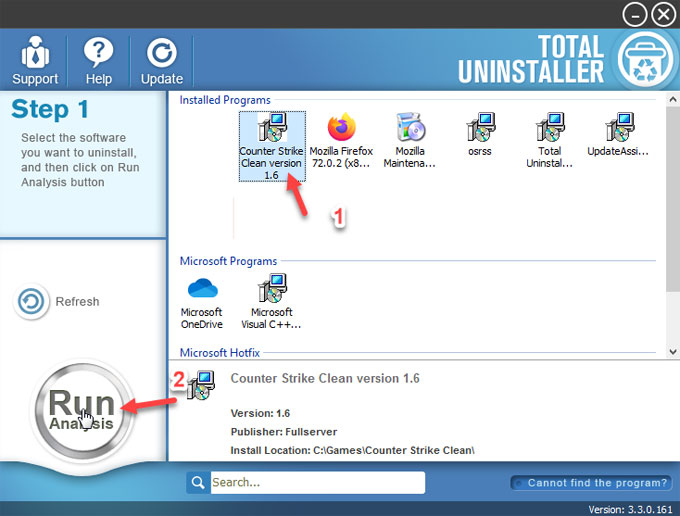The width and height of the screenshot is (680, 516).
Task: Click the Refresh button
Action: (x=57, y=301)
